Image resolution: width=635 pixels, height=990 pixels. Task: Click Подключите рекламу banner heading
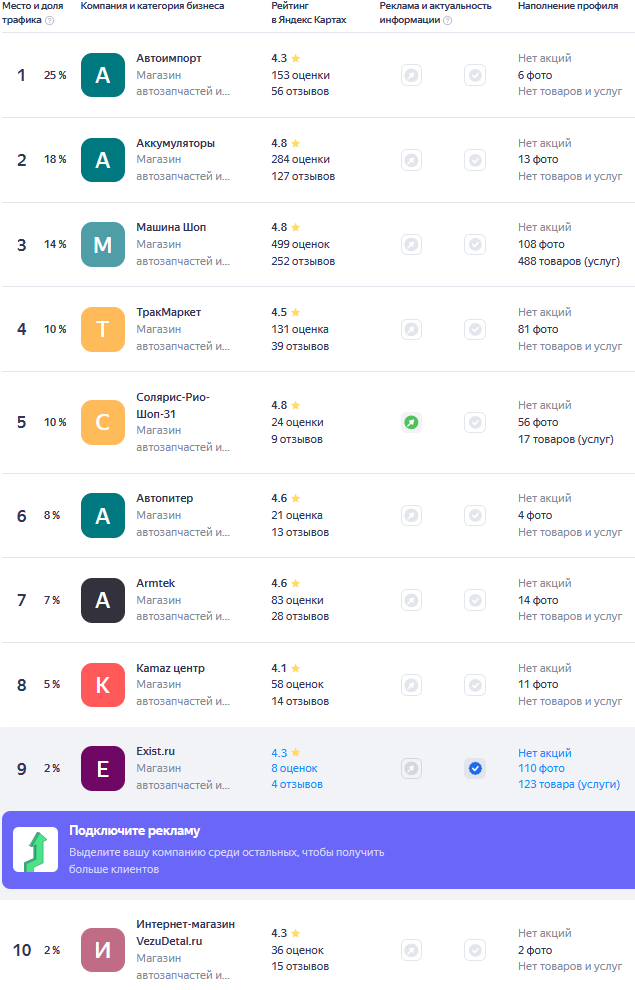point(134,831)
